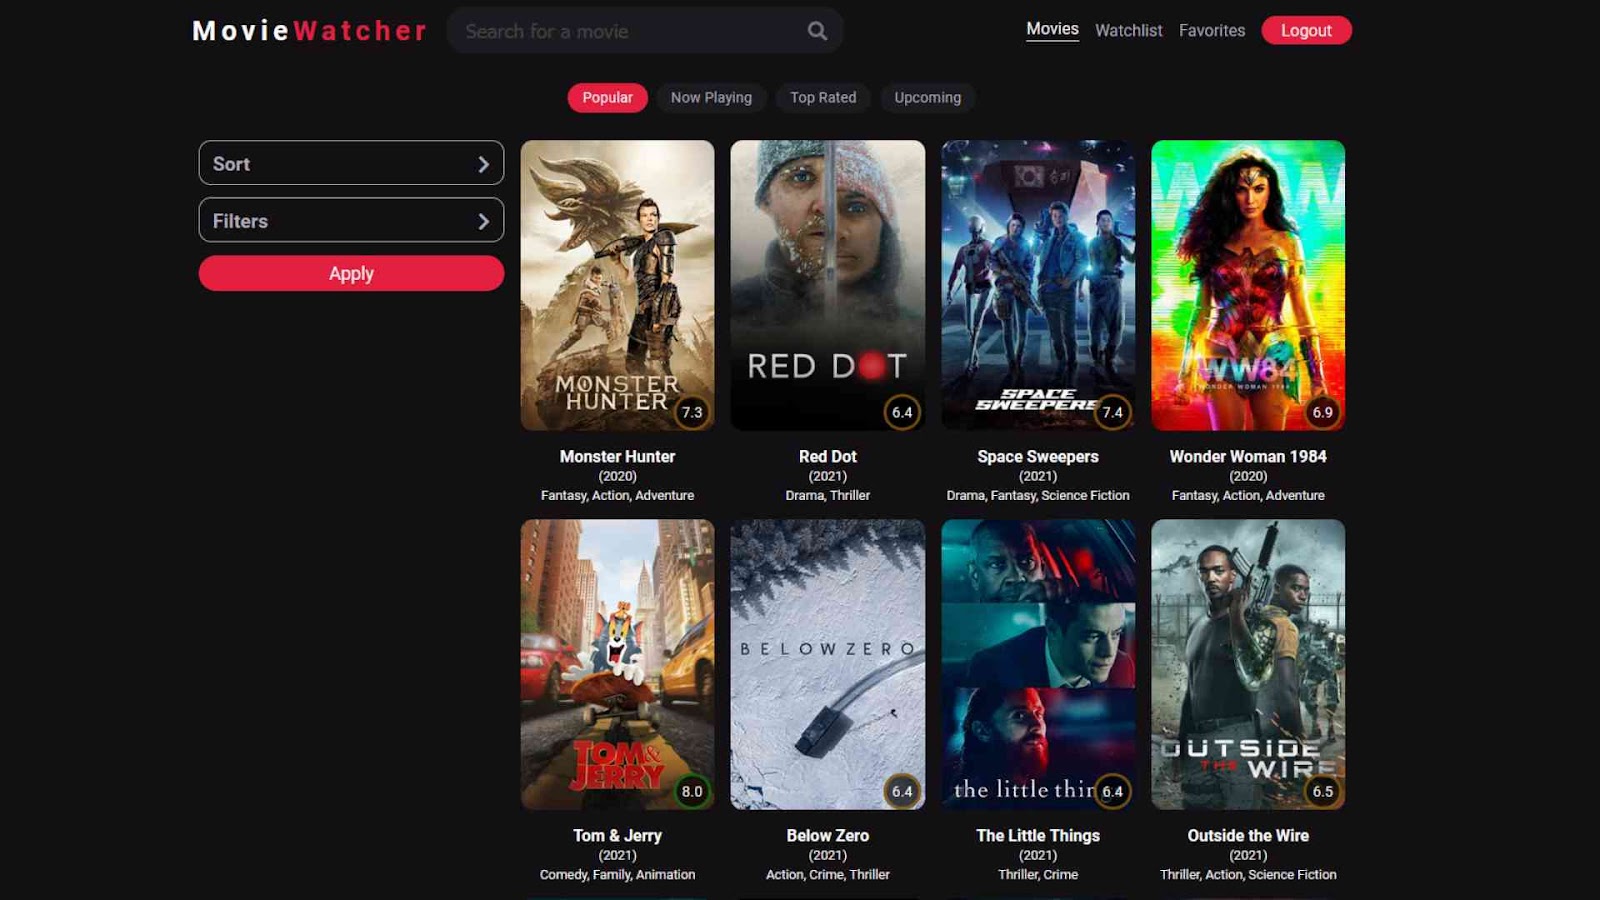Click the (2021) year under Space Sweepers
Viewport: 1600px width, 900px height.
coord(1038,476)
